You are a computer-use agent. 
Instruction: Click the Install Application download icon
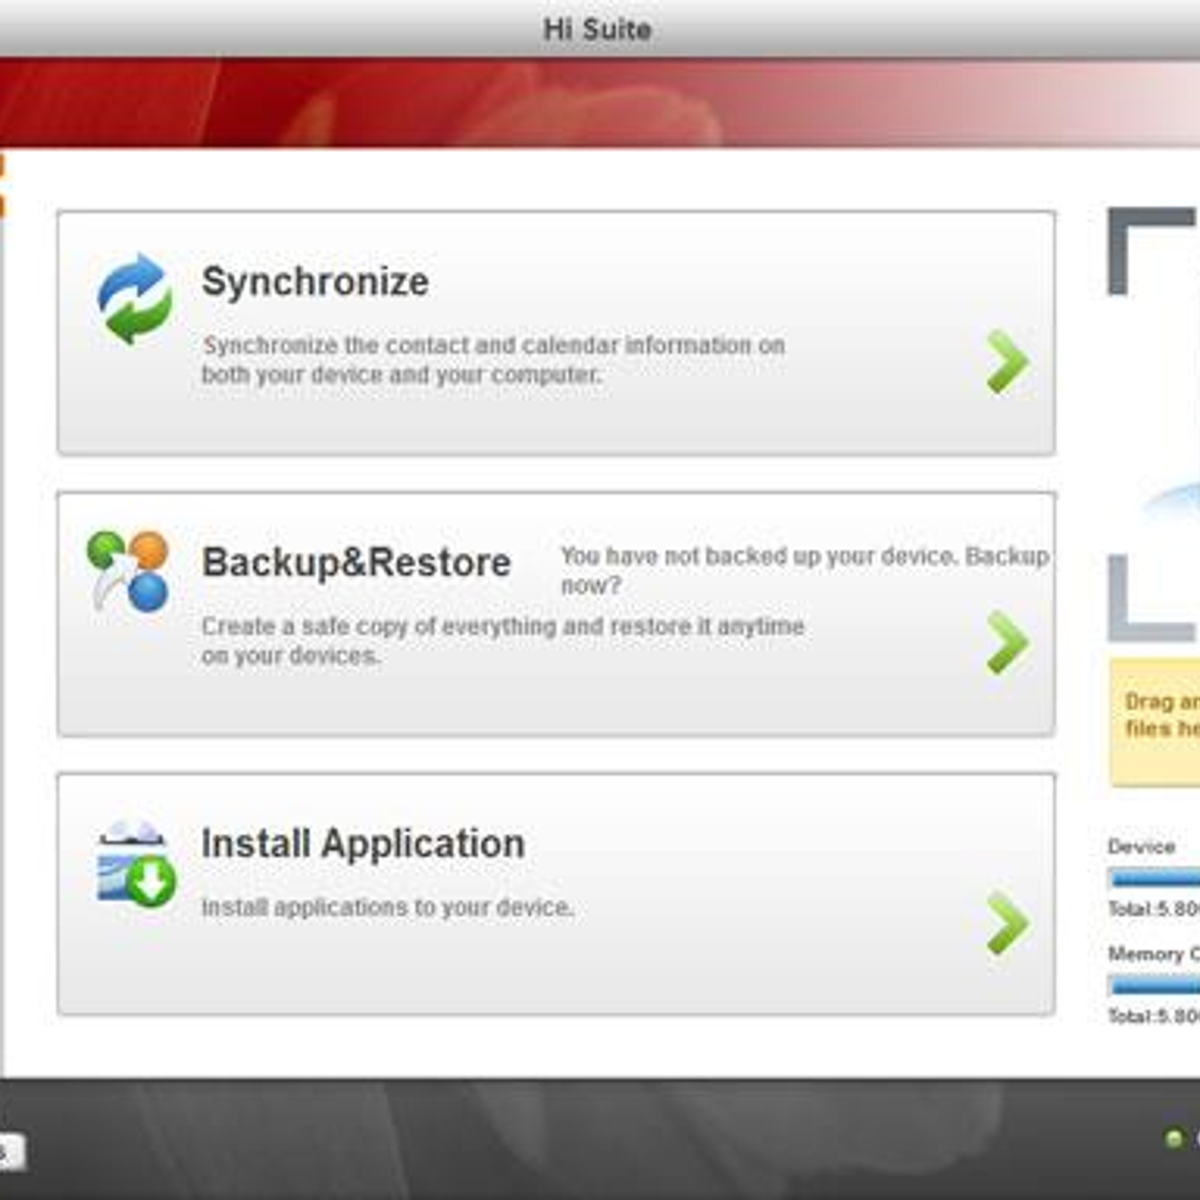(136, 864)
